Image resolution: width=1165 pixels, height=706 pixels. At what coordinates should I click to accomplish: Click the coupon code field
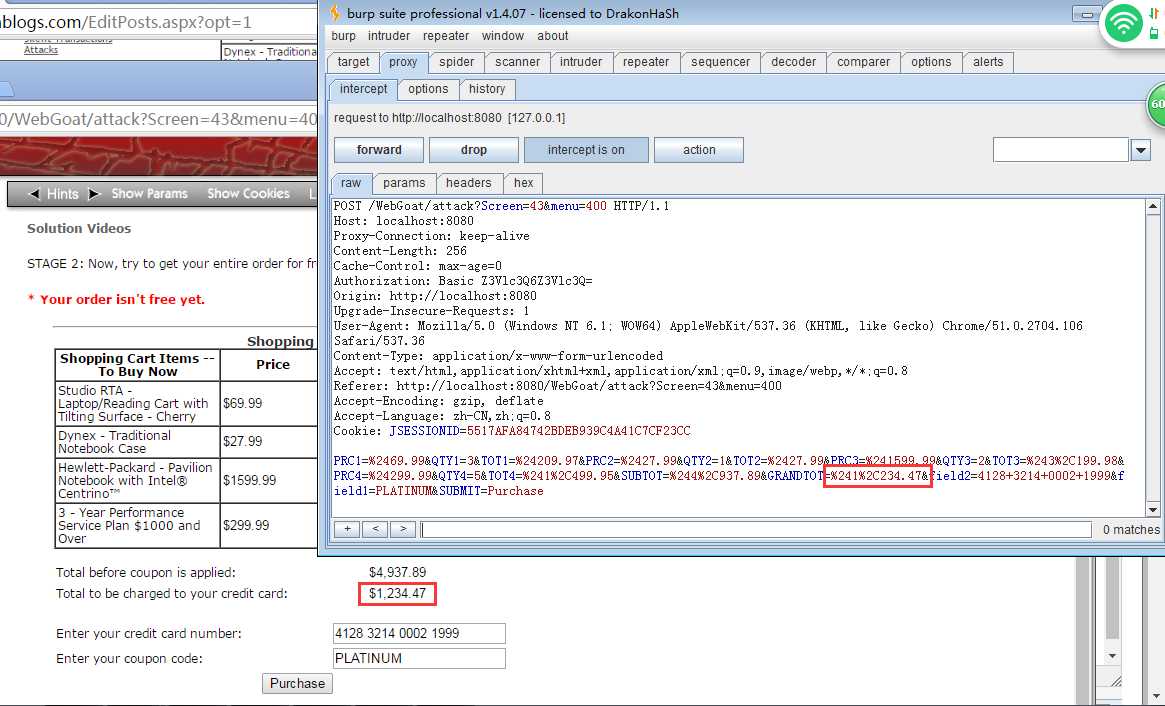419,658
